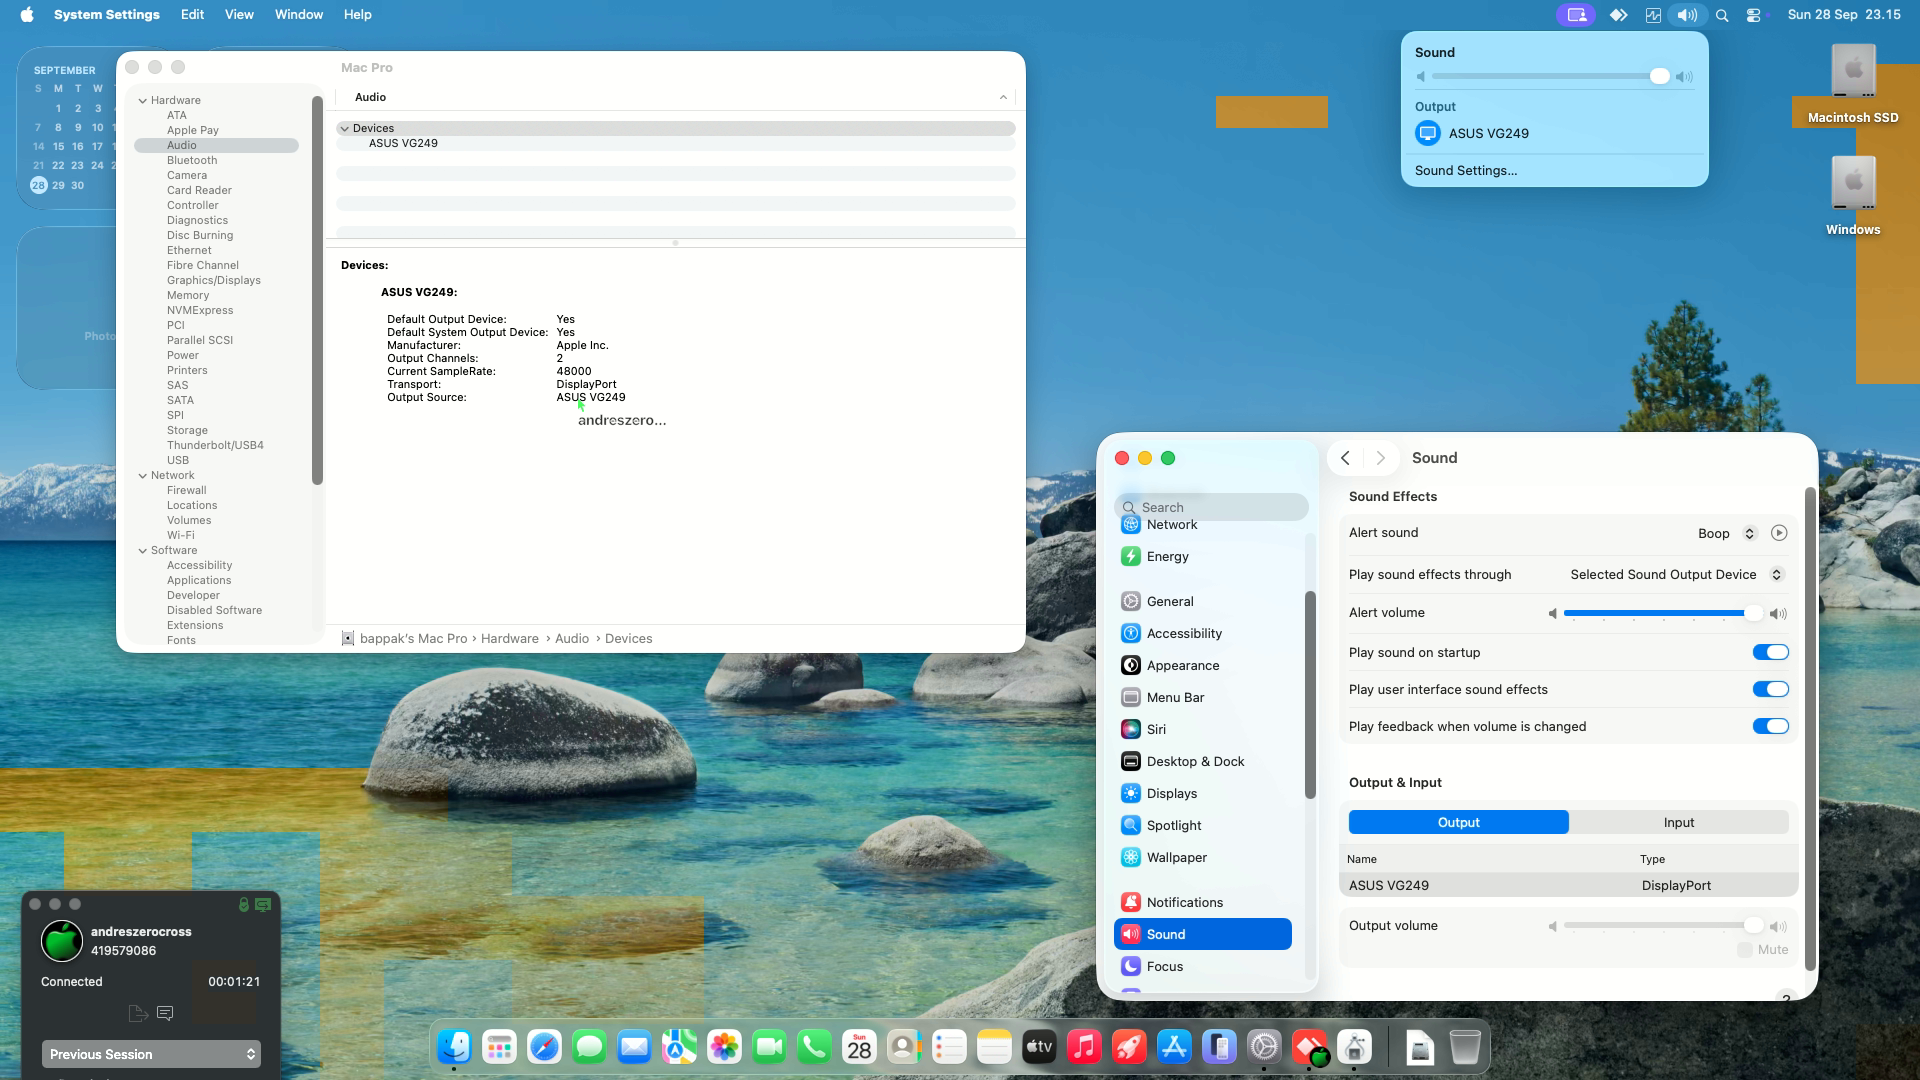
Task: Select Bluetooth in System Information sidebar
Action: tap(192, 160)
